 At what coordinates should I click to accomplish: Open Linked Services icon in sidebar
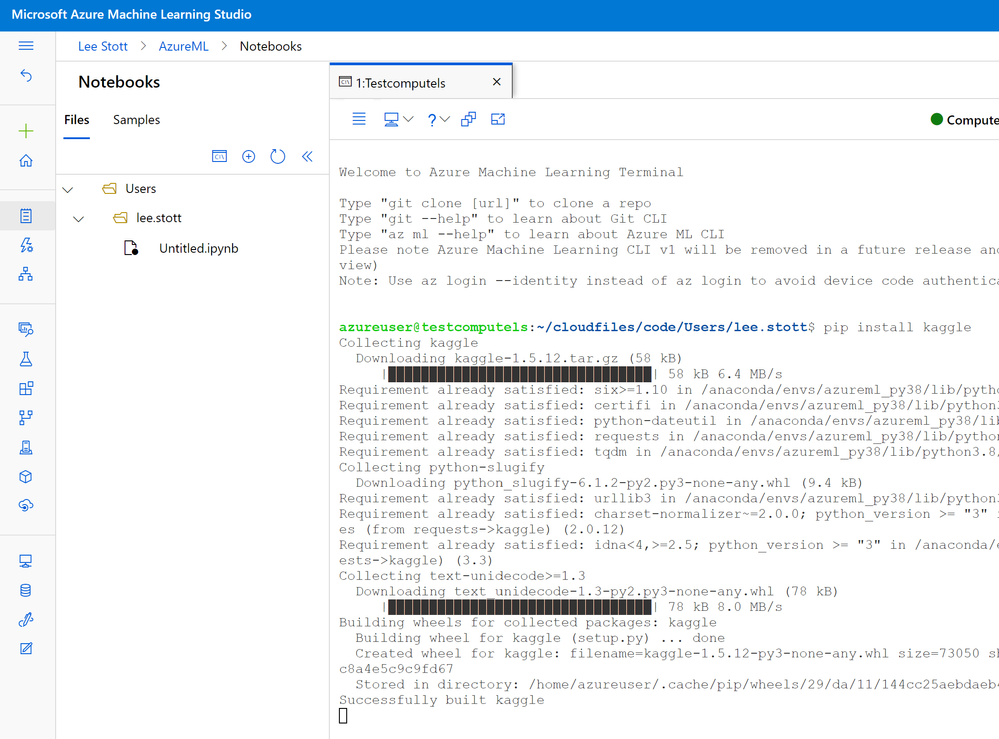click(26, 619)
